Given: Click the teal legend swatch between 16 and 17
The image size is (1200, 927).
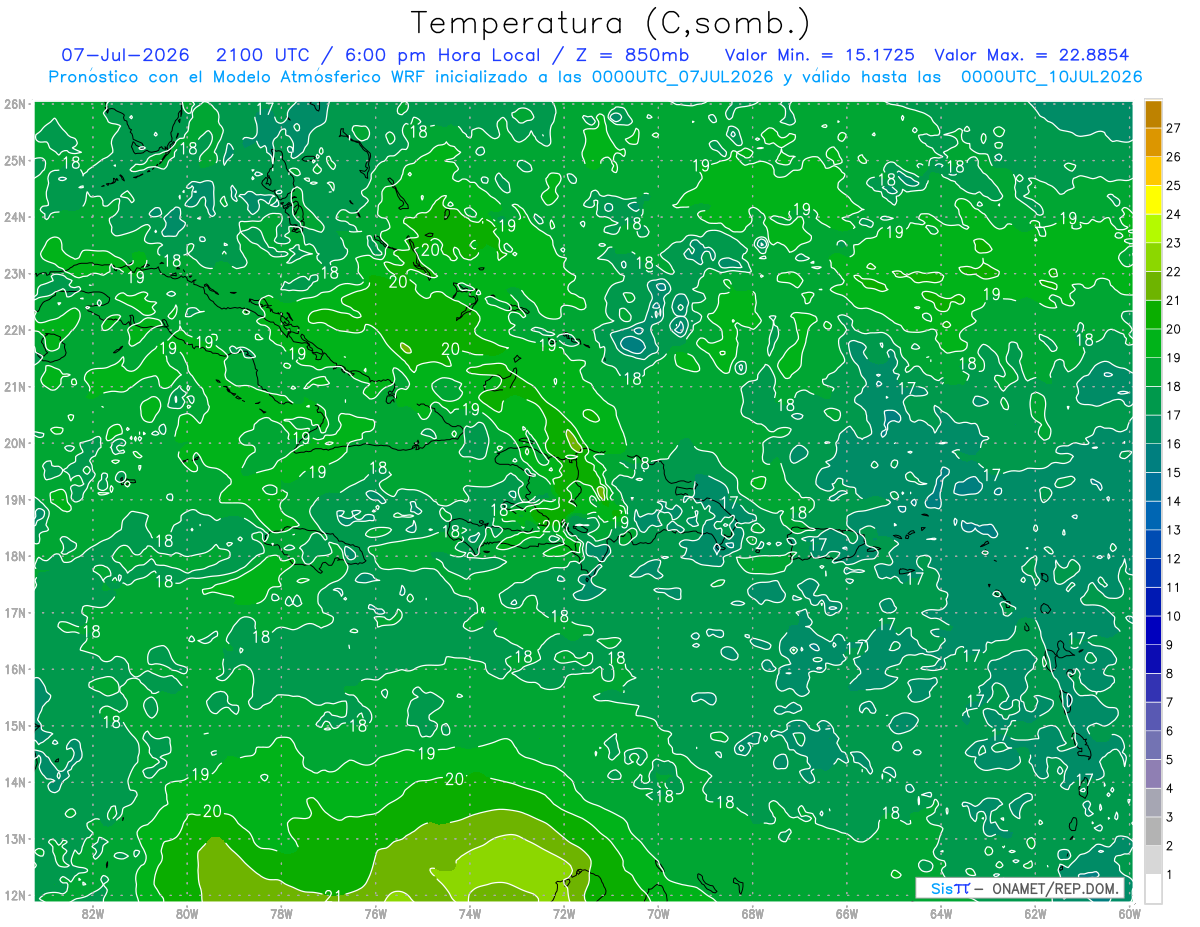Looking at the screenshot, I should 1153,429.
